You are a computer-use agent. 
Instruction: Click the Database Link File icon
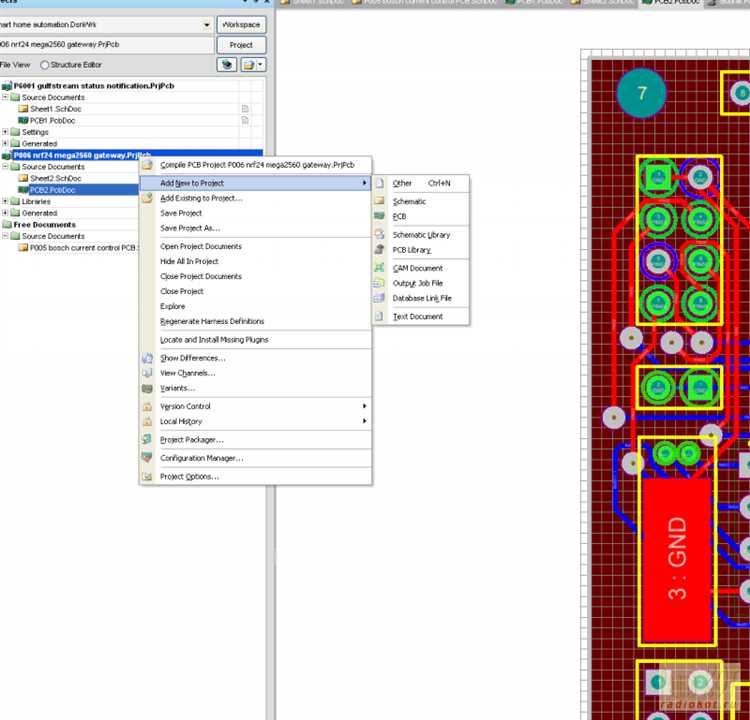379,298
